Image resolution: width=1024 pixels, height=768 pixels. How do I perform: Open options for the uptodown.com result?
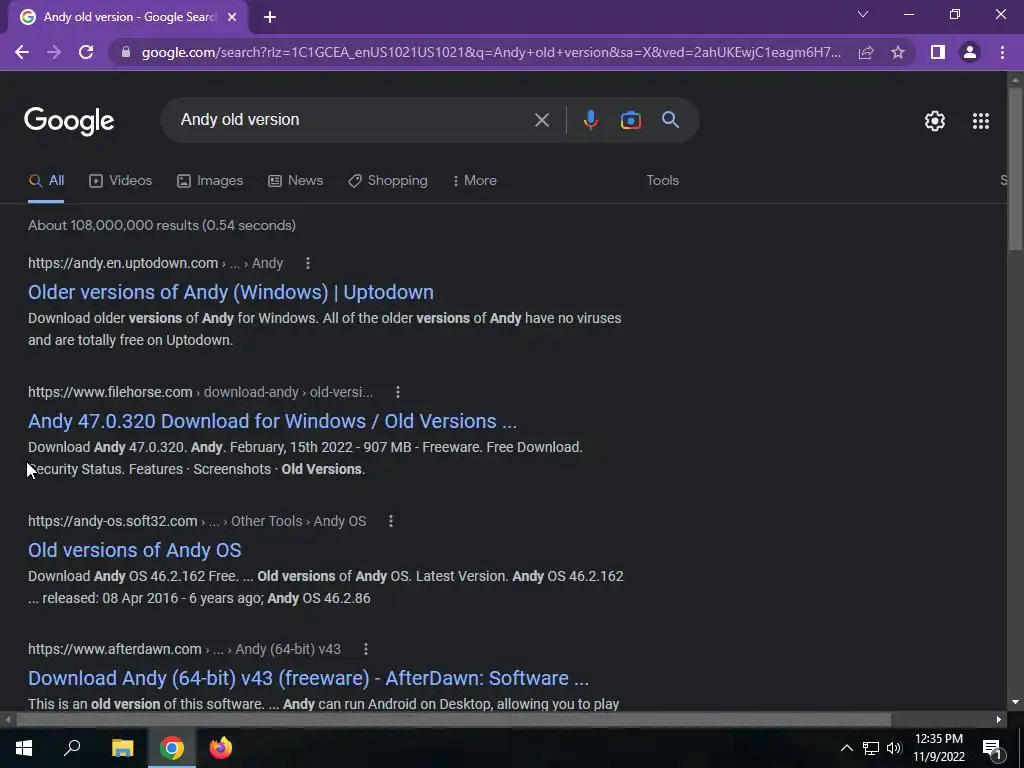tap(308, 263)
